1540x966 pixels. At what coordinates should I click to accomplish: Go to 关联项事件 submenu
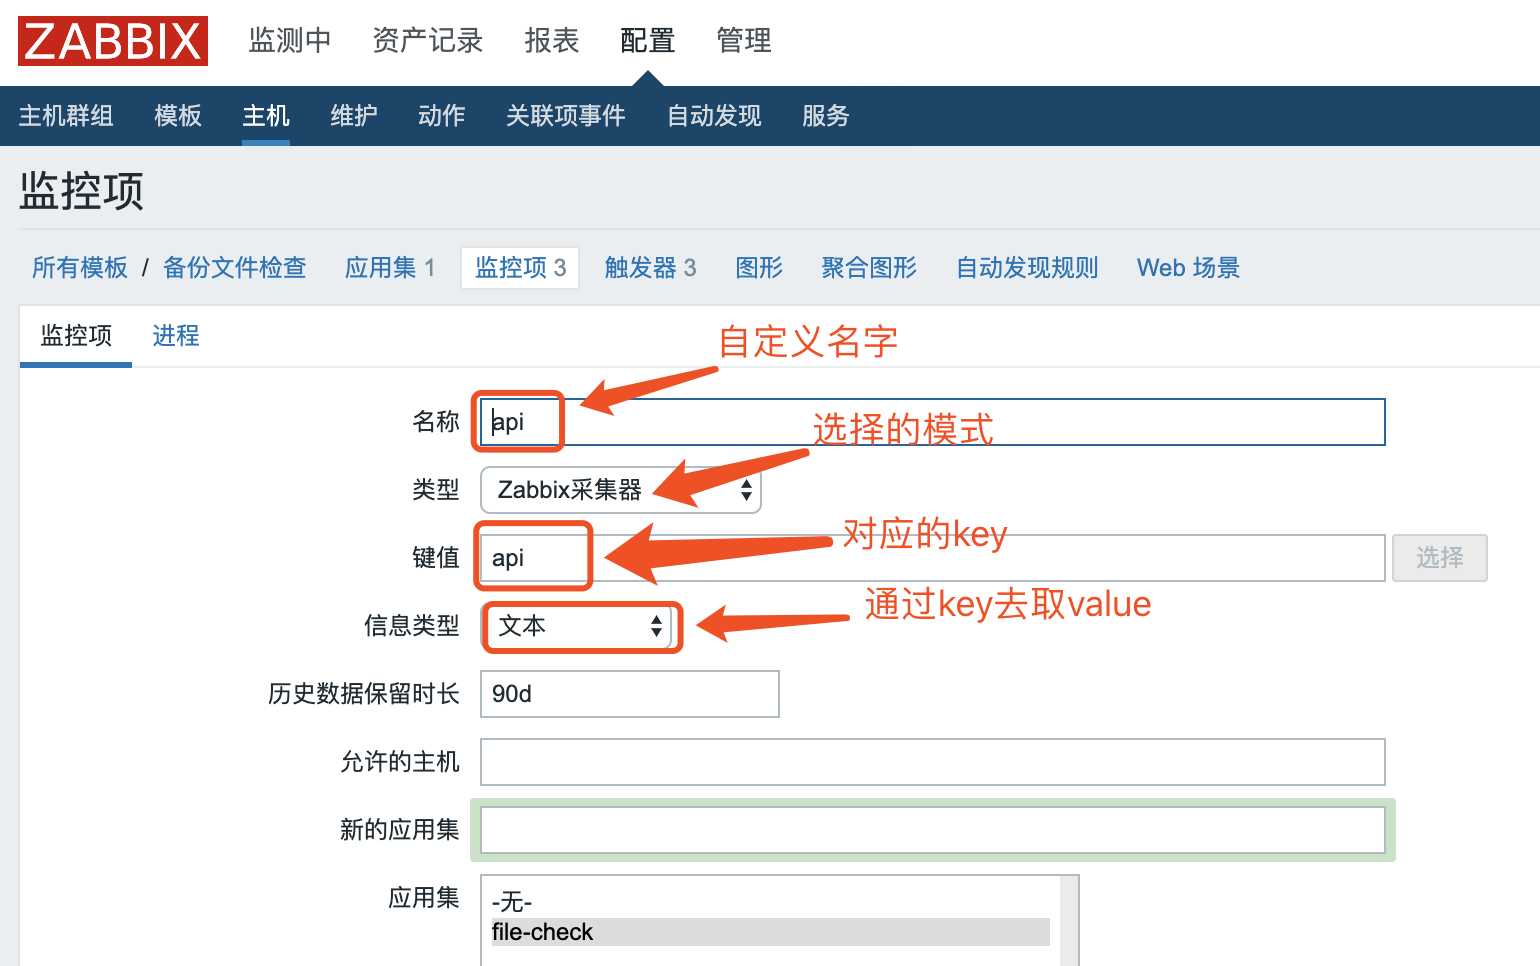tap(566, 116)
